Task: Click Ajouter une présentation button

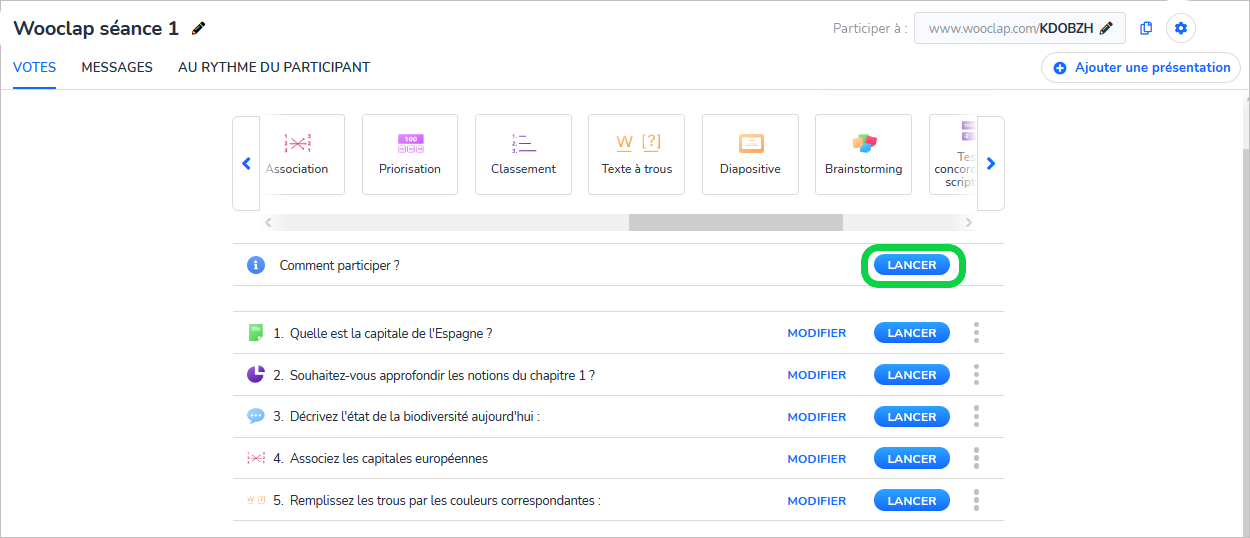Action: pos(1141,68)
